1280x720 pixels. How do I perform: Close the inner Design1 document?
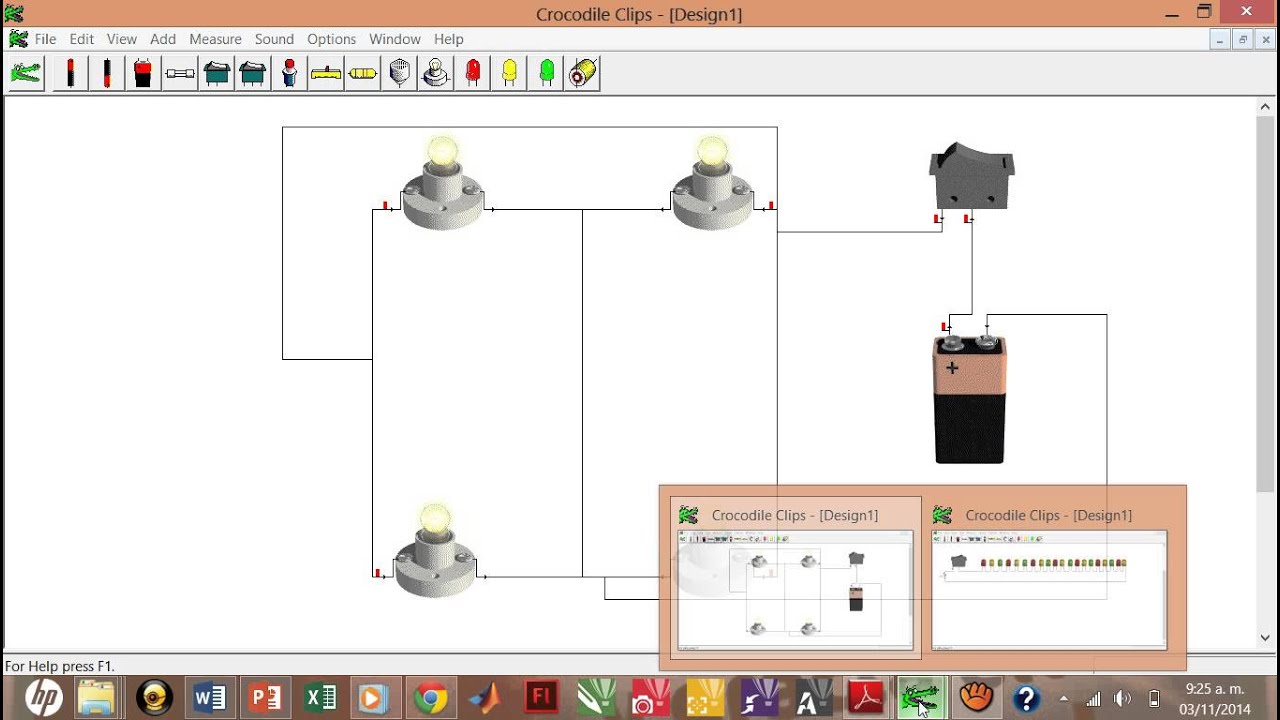click(x=1266, y=39)
